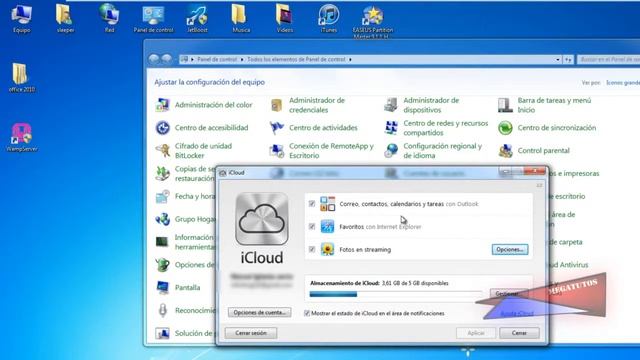Click the Fotos en streaming sunflower icon
Screen dimensions: 640x360
[x=327, y=249]
